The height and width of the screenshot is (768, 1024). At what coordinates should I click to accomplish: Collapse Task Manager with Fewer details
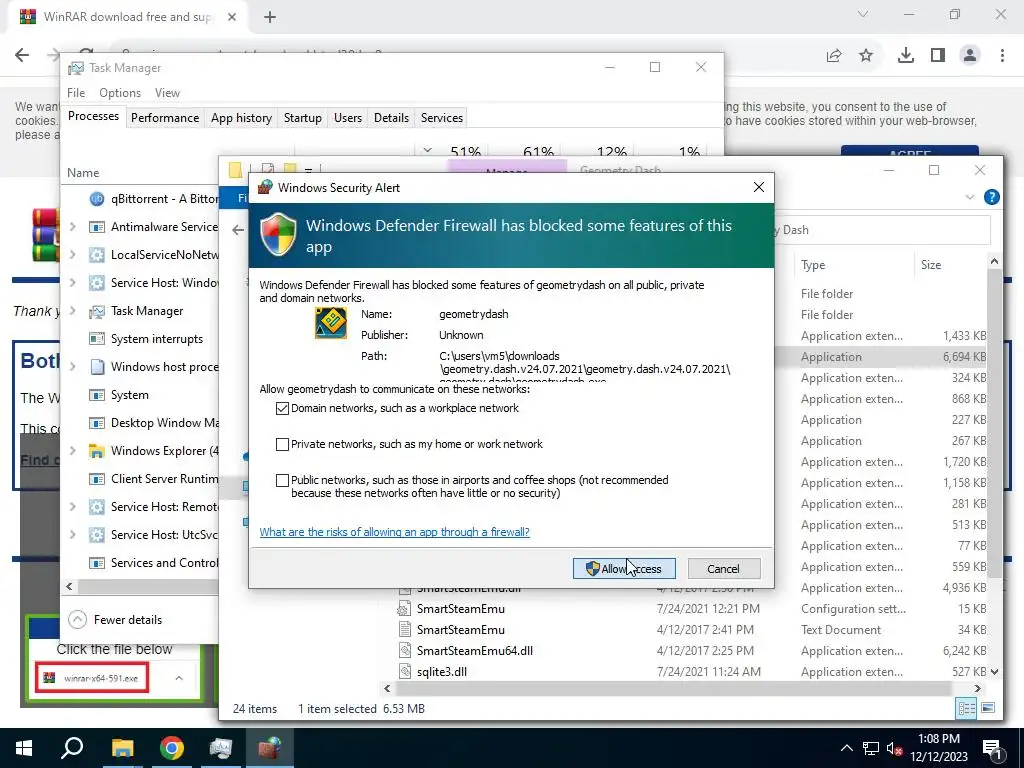pyautogui.click(x=115, y=620)
